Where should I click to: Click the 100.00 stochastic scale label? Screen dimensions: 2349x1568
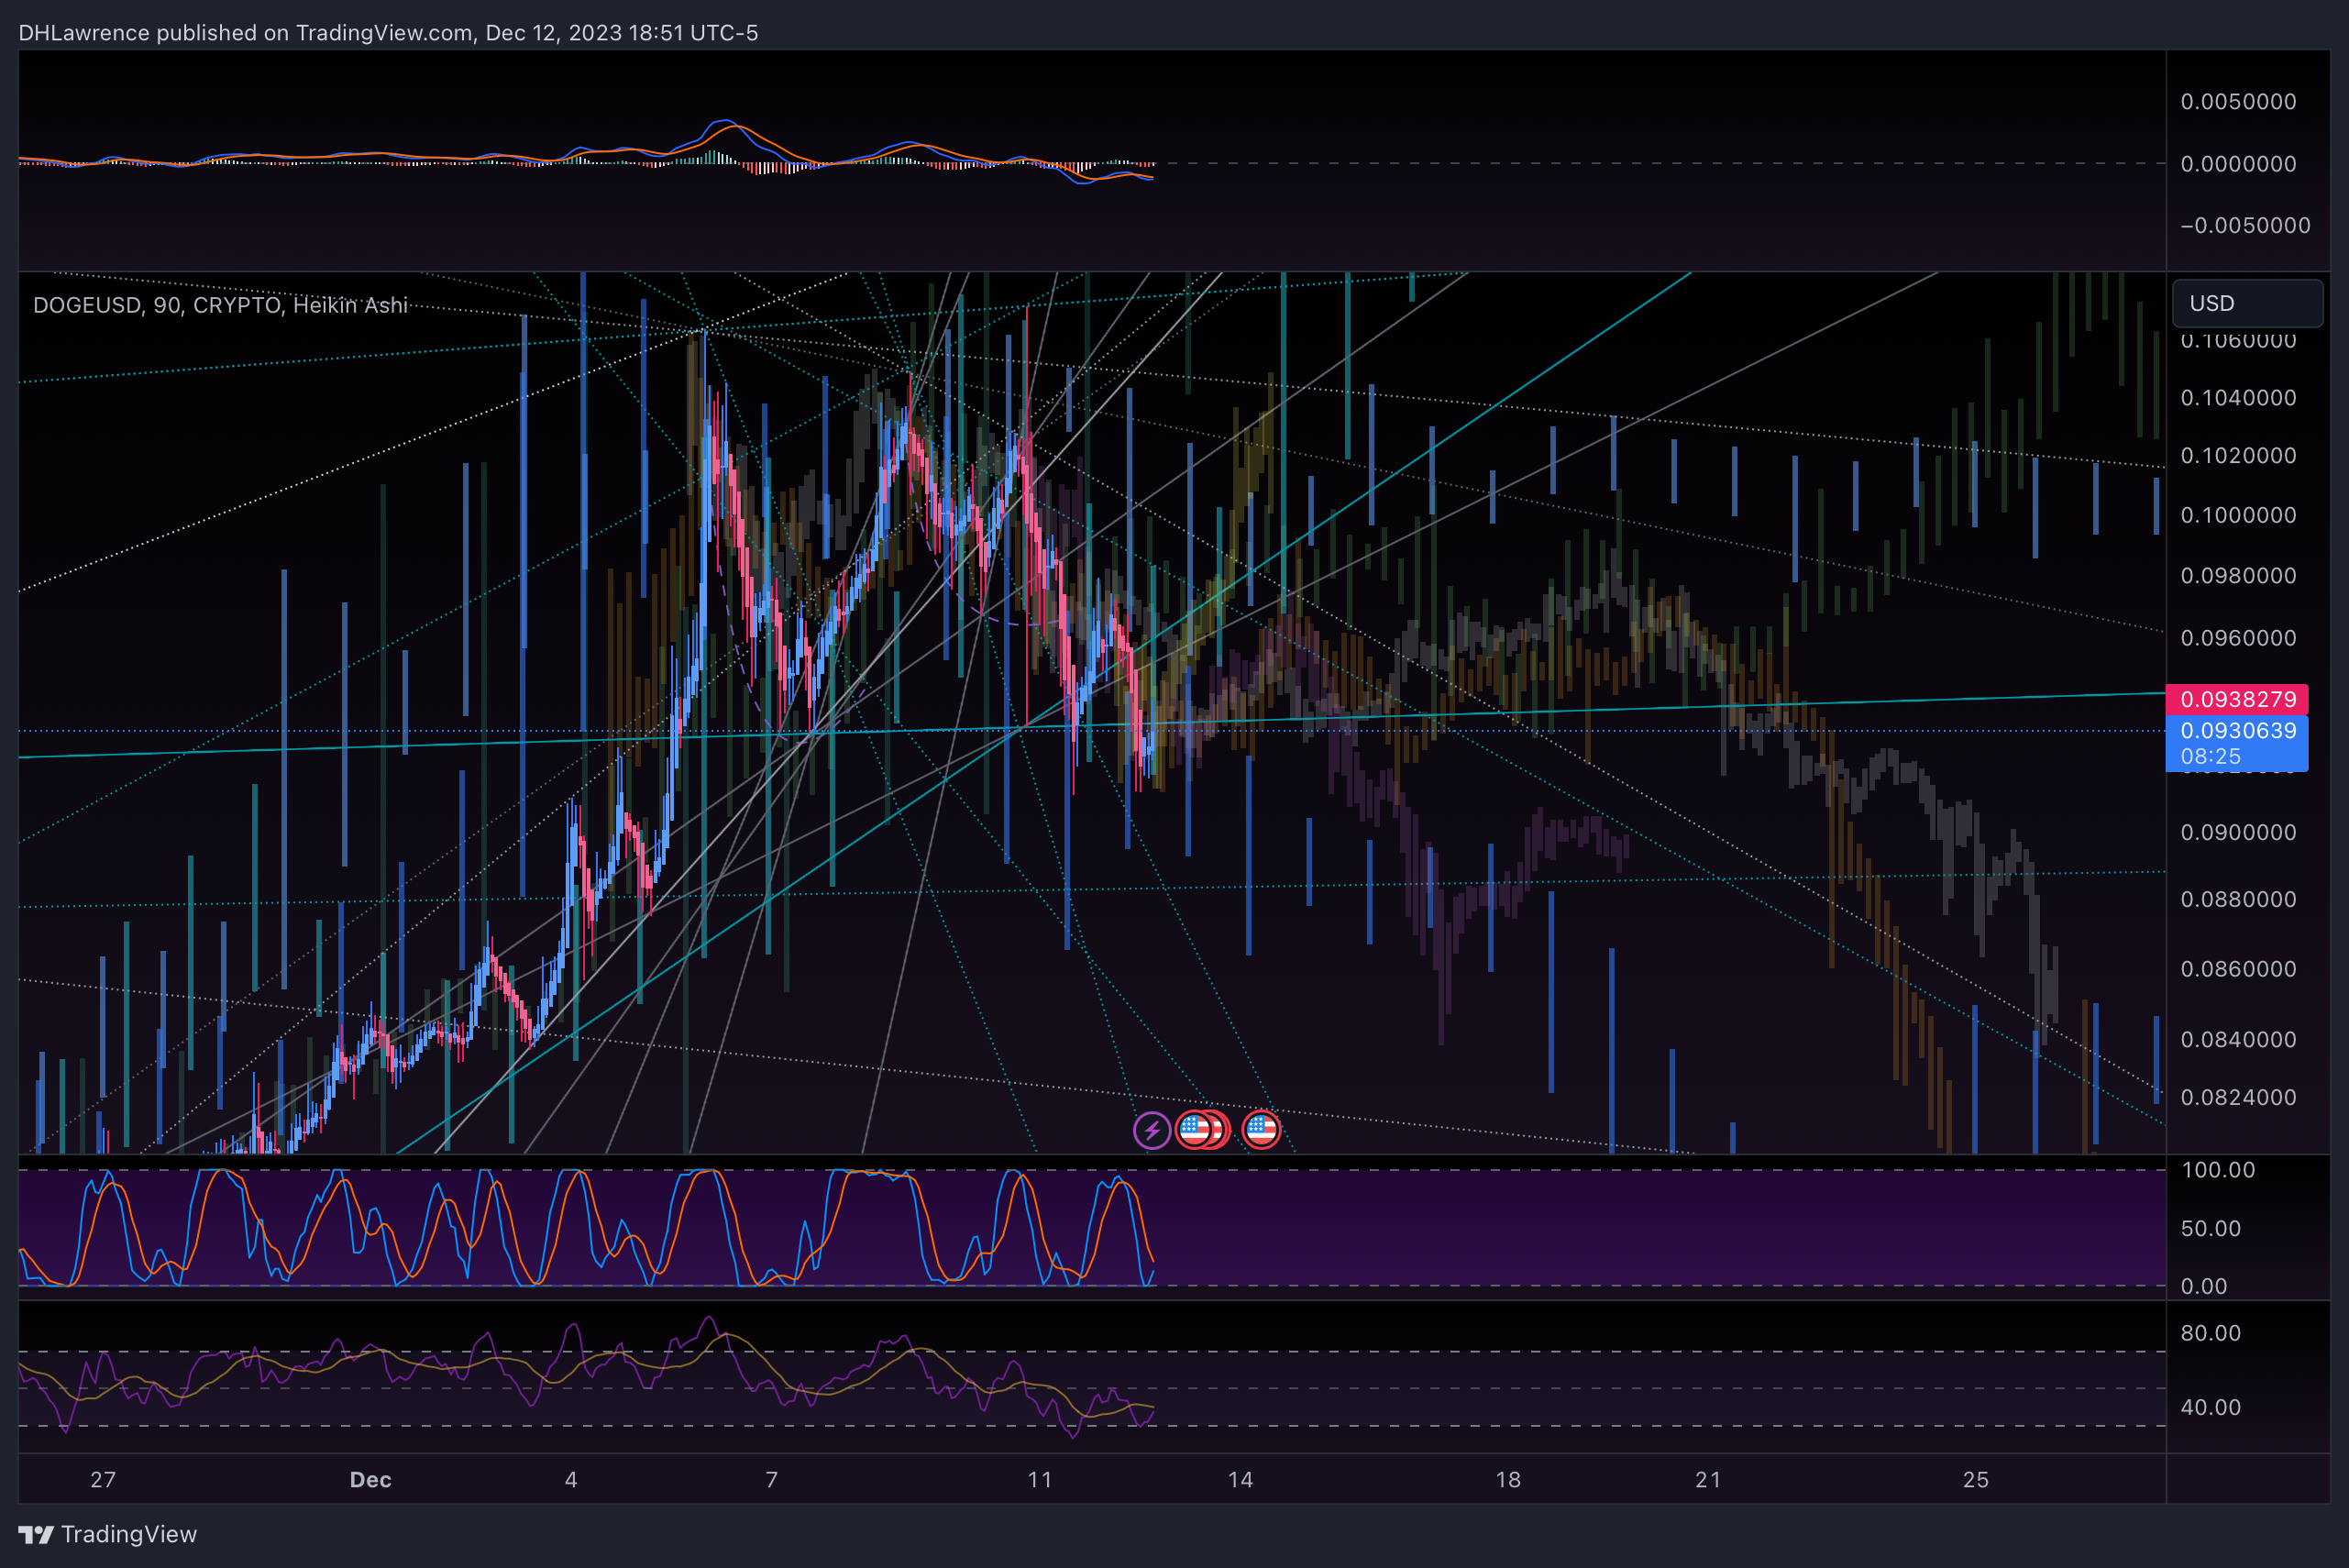point(2218,1170)
